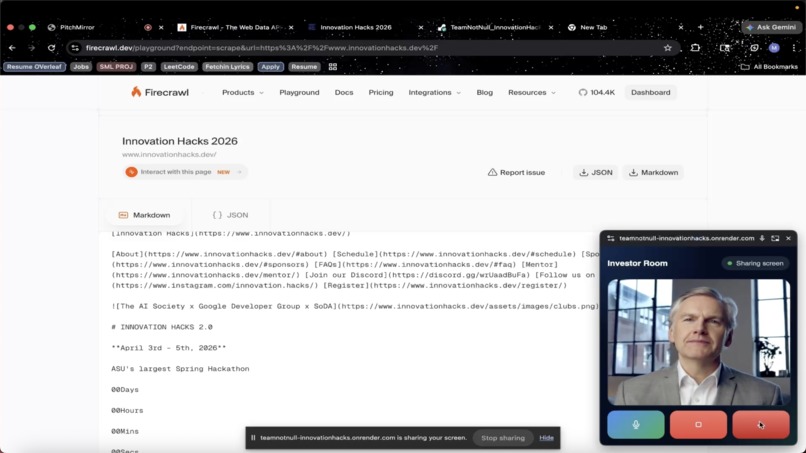Open the LeetCode bookmark

179,67
